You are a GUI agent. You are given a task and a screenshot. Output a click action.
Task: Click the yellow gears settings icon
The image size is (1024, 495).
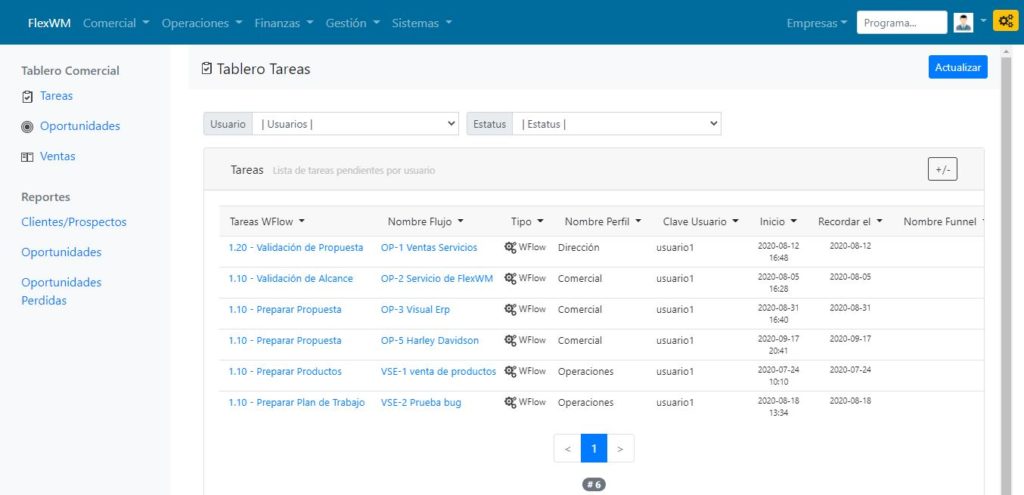coord(1005,22)
